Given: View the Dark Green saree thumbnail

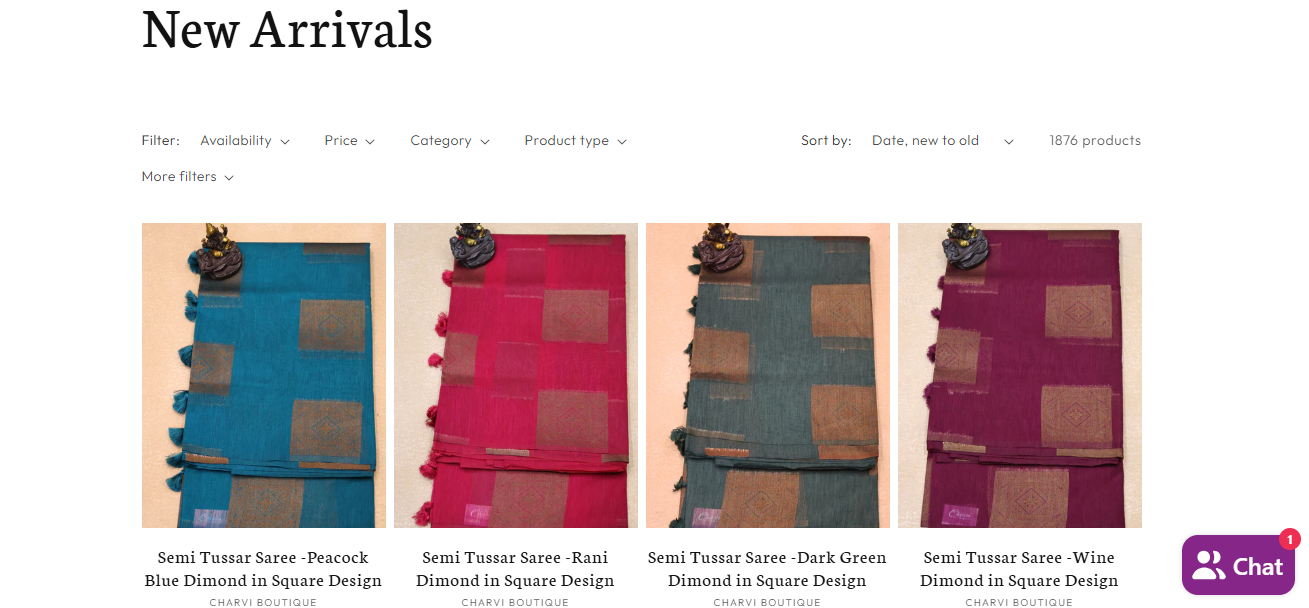Looking at the screenshot, I should pos(768,375).
